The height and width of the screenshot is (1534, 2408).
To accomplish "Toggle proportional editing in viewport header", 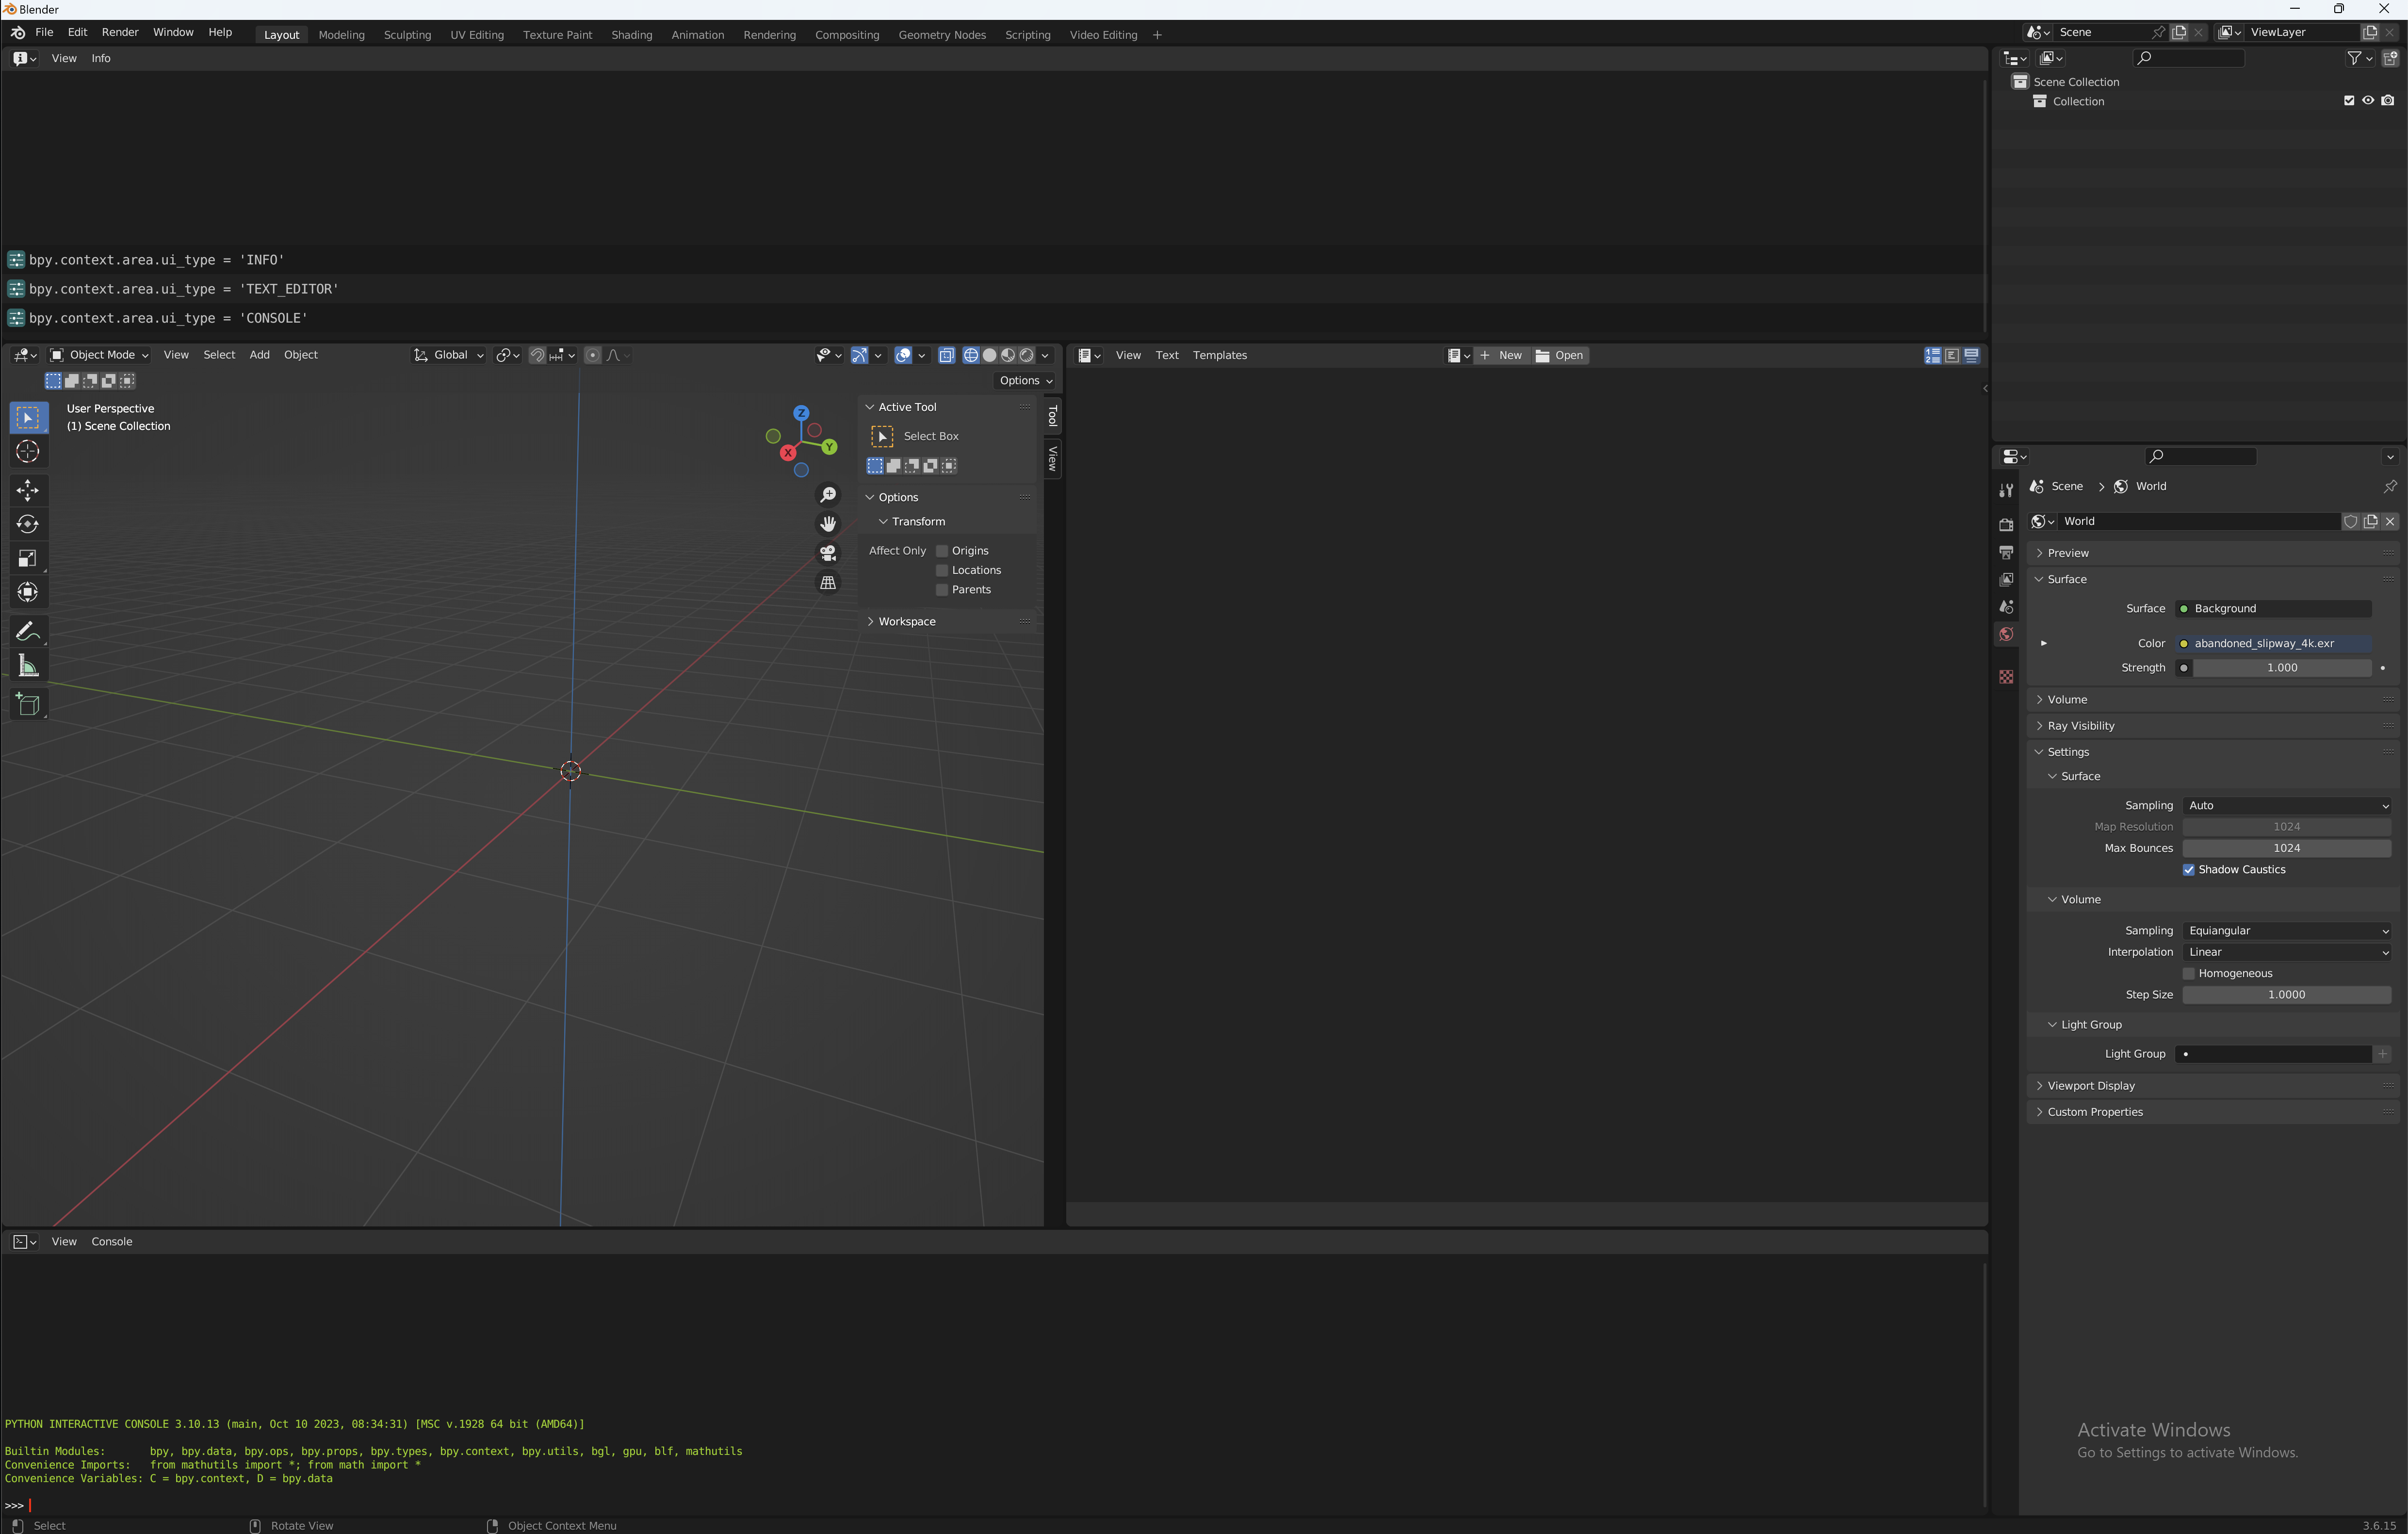I will click(x=593, y=355).
